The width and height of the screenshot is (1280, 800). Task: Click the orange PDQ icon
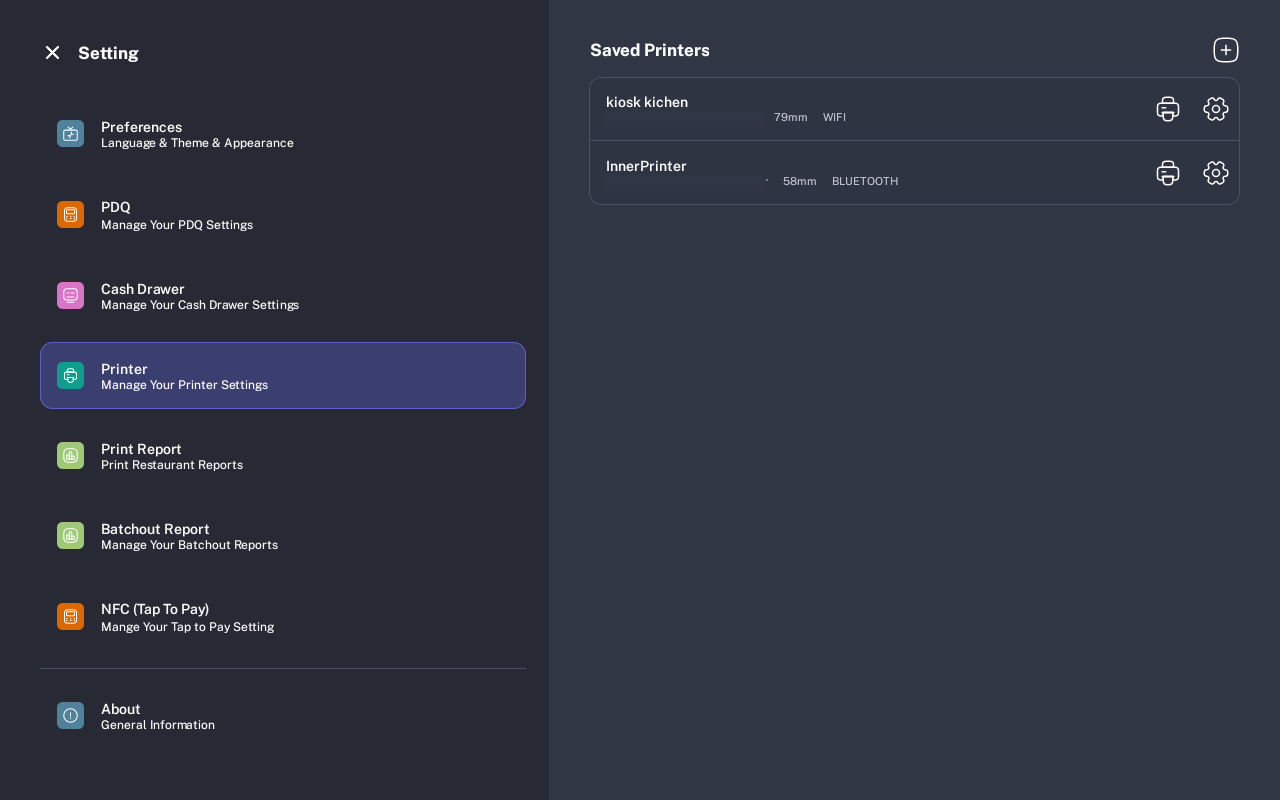70,214
